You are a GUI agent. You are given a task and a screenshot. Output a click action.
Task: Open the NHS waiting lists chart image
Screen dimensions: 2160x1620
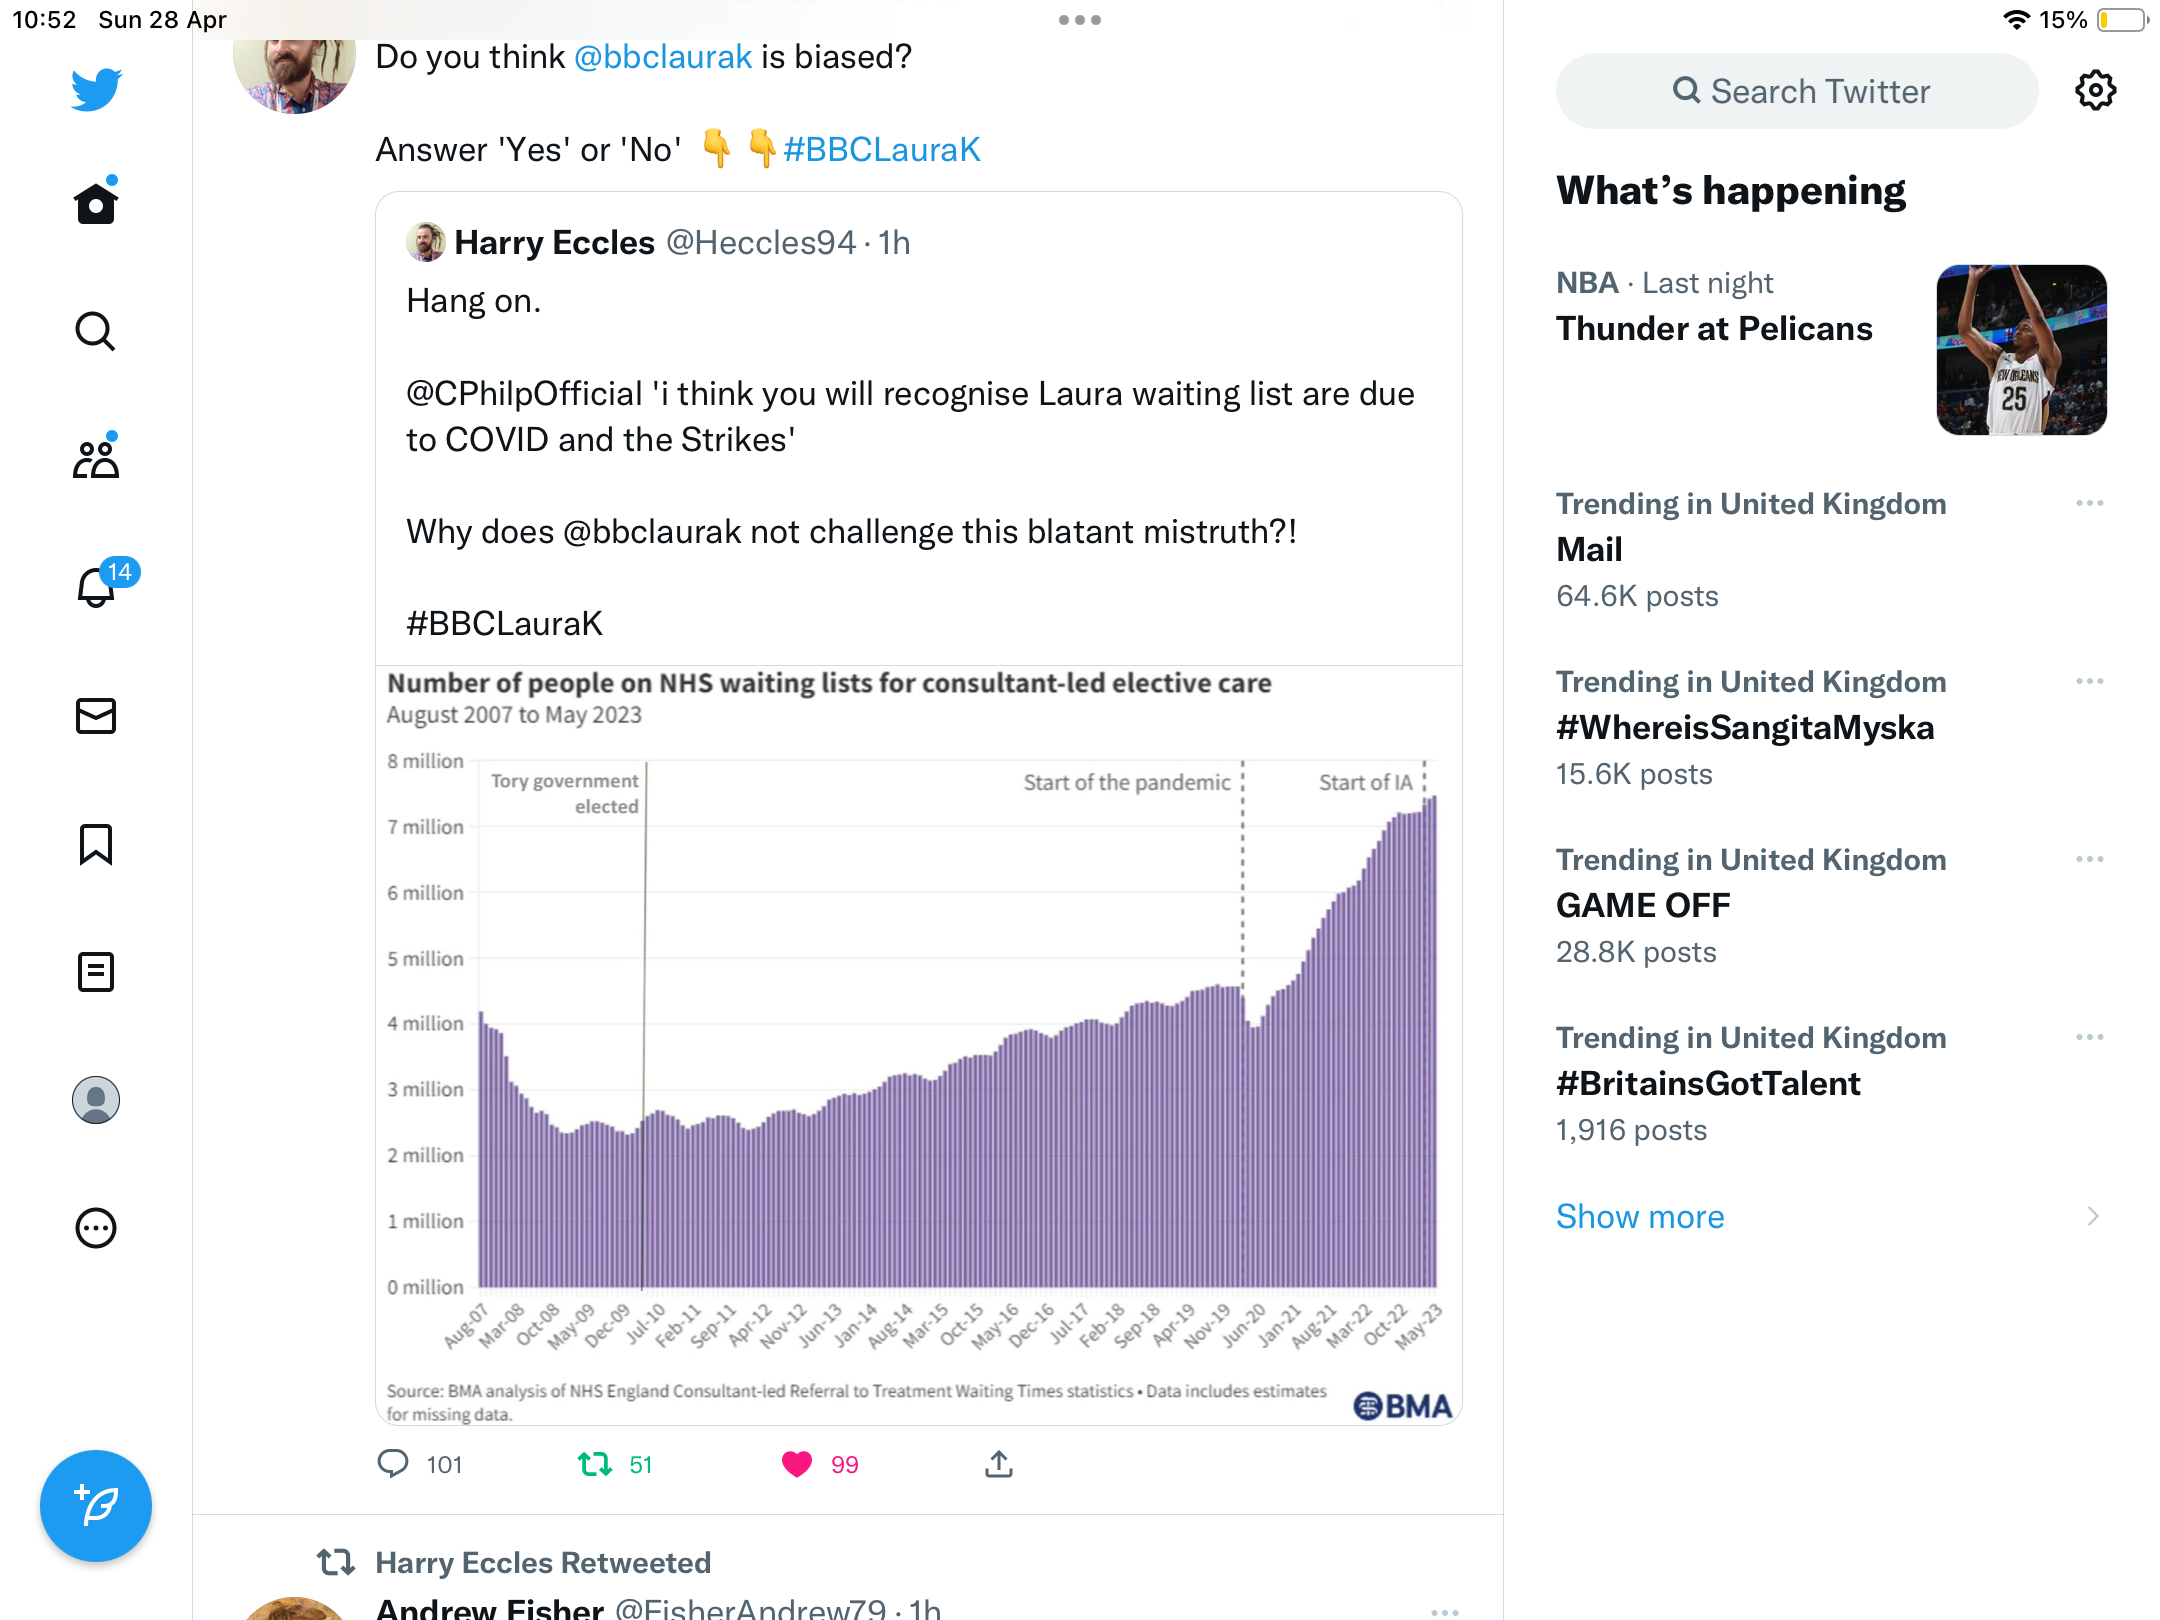(x=919, y=1045)
